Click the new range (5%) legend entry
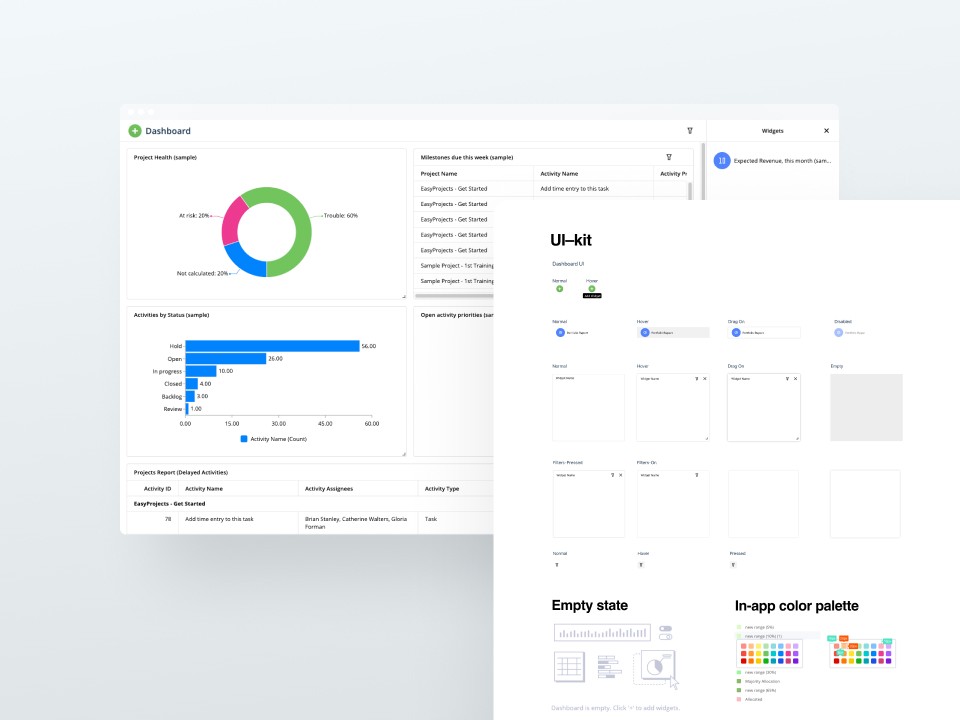The width and height of the screenshot is (960, 720). [x=756, y=628]
